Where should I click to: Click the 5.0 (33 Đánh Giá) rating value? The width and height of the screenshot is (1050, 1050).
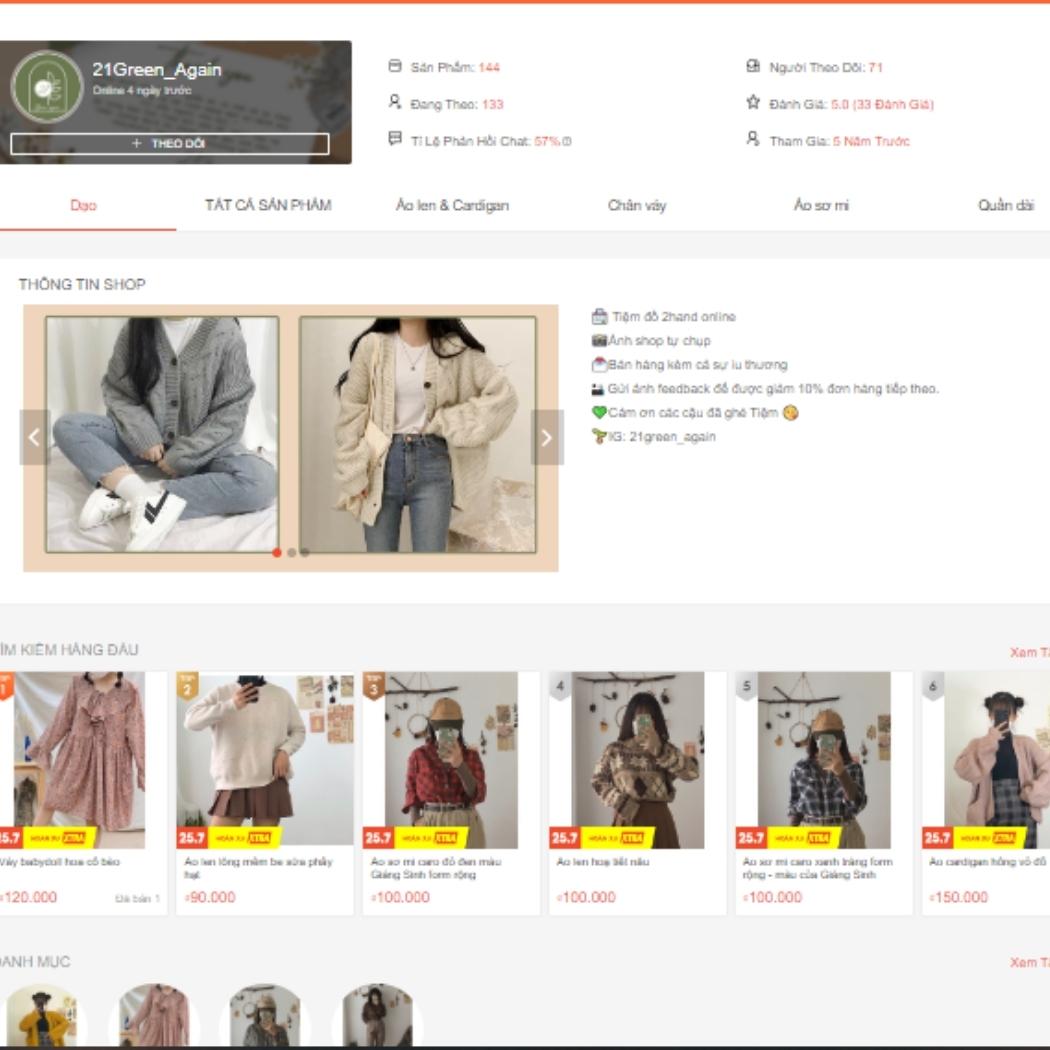coord(882,104)
